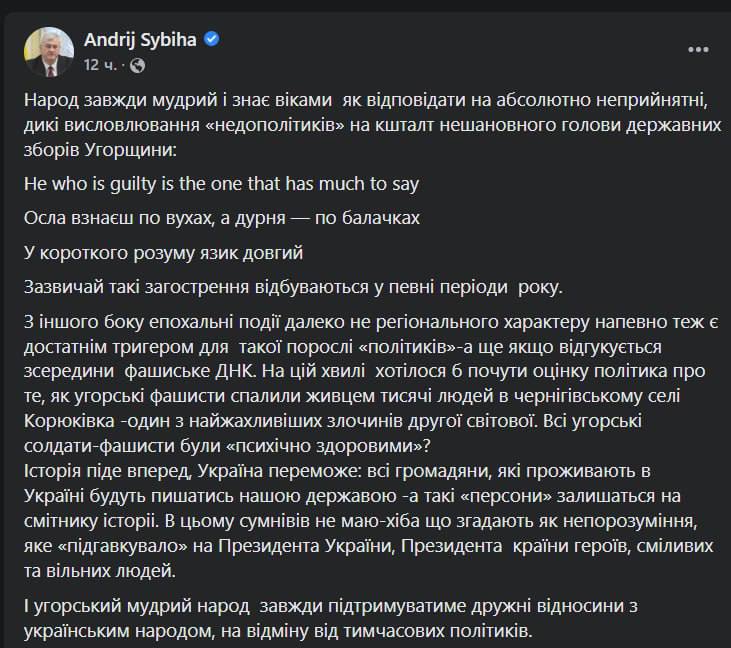Click the "12 ч." post timestamp
Screen dimensions: 731x648
101,65
